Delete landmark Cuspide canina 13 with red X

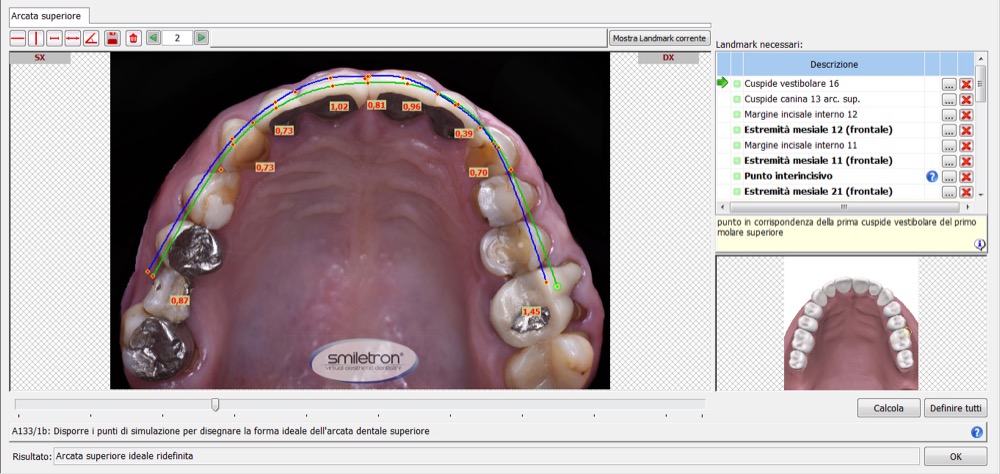[x=966, y=100]
